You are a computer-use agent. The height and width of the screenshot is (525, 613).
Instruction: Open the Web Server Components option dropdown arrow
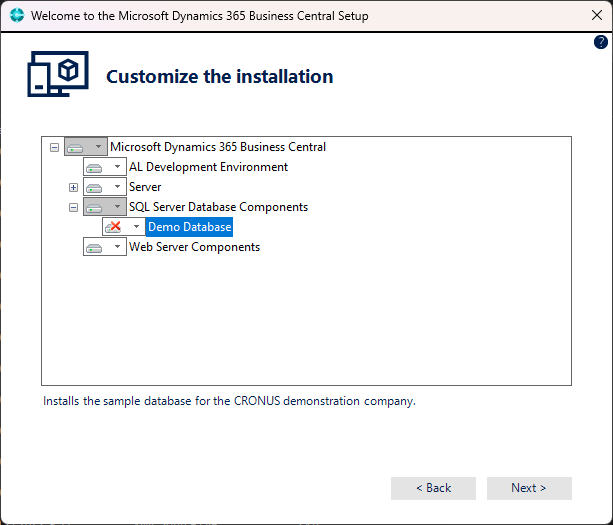117,246
